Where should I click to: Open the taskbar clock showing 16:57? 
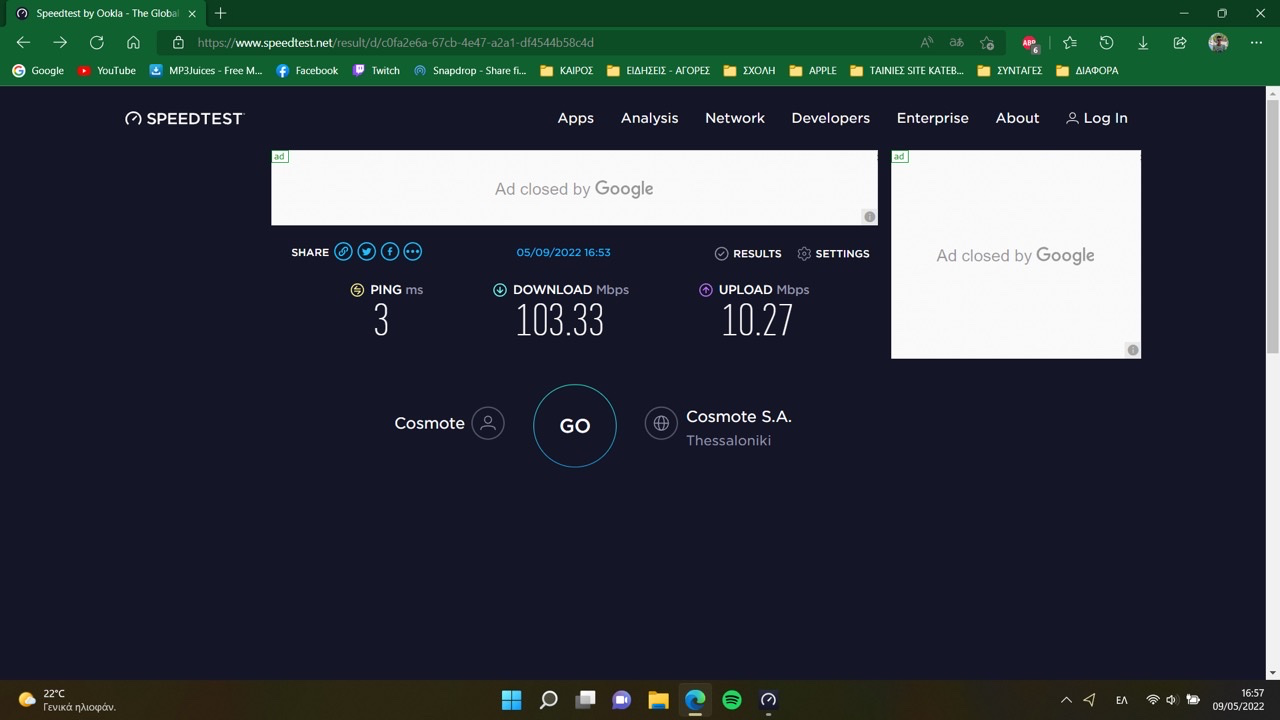click(x=1238, y=700)
